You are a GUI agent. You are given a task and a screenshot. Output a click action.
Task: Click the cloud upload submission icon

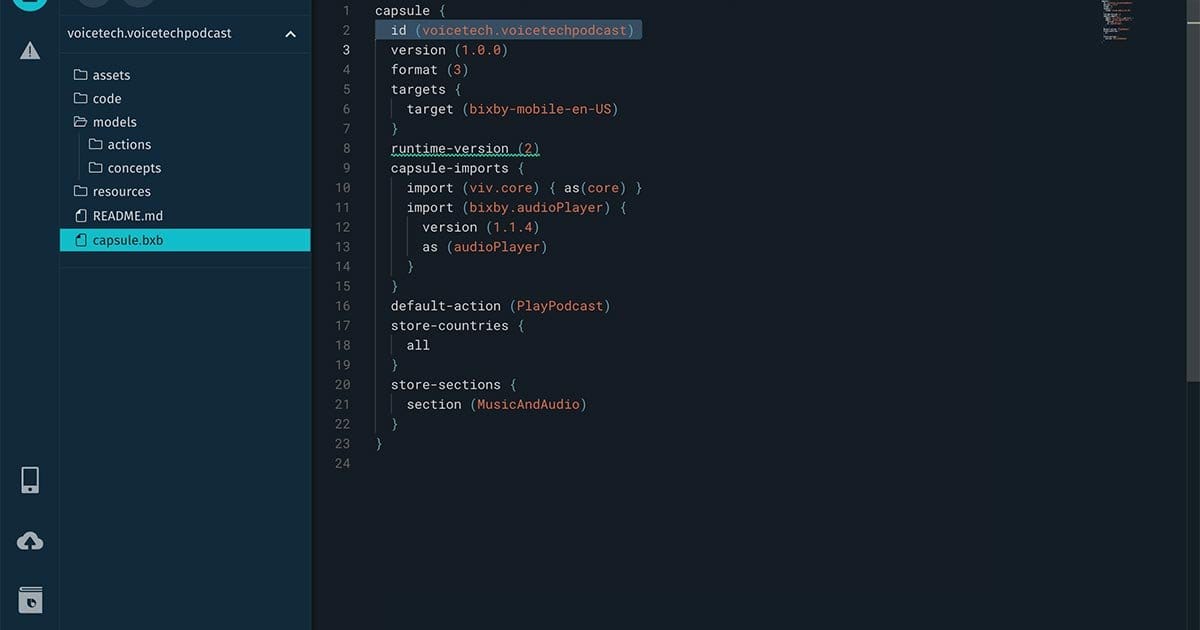[x=30, y=541]
